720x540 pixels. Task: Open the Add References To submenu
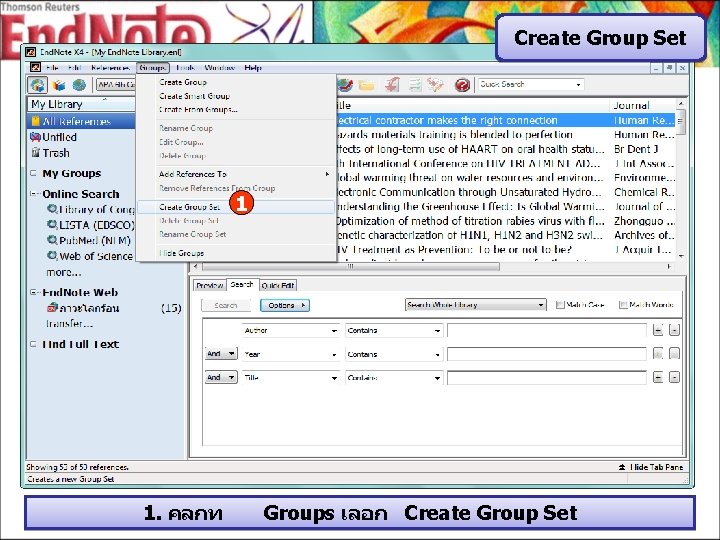tap(236, 174)
